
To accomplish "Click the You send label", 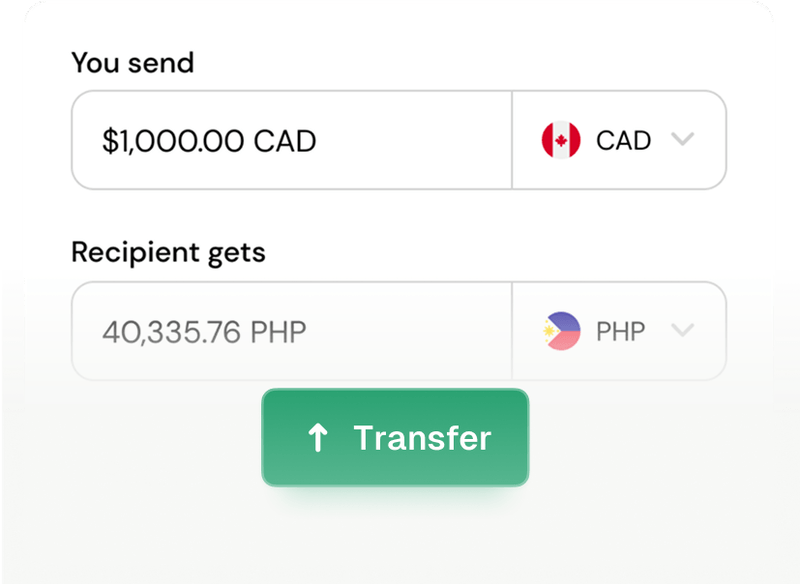I will pos(131,62).
